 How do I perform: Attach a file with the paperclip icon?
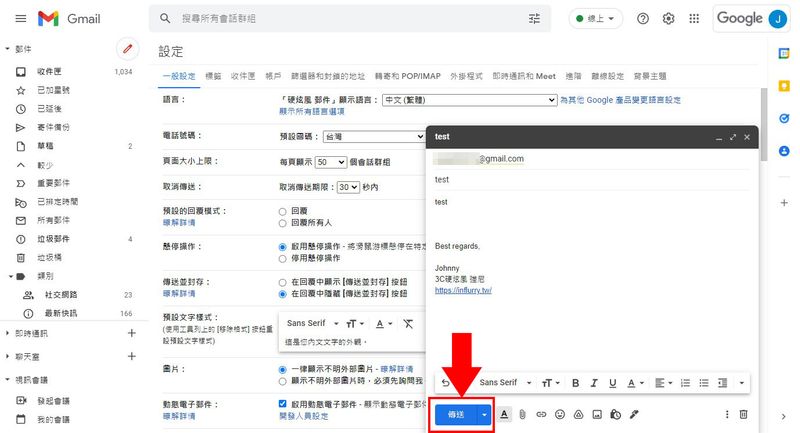(x=522, y=414)
